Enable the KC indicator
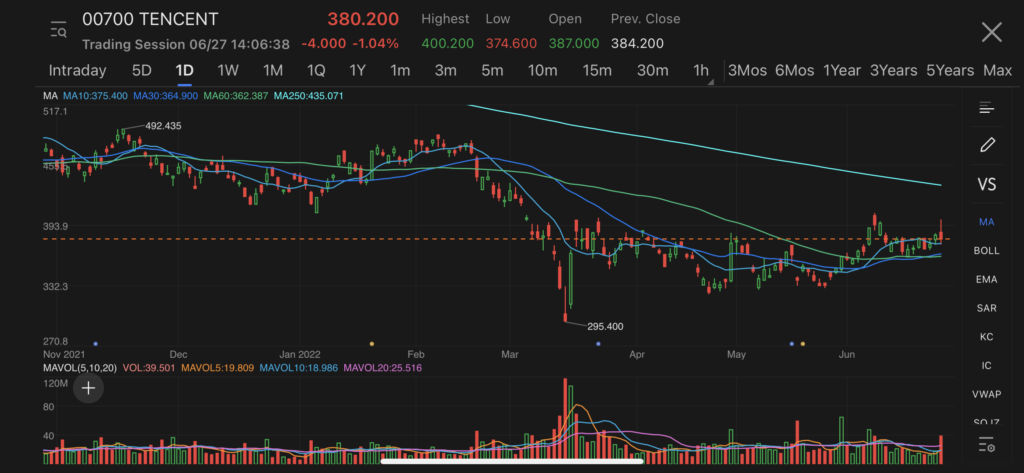 [x=987, y=336]
